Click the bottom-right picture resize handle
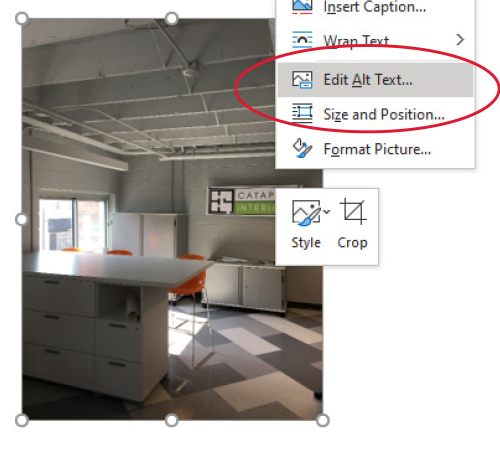Screen dimensions: 500x449 coord(323,421)
